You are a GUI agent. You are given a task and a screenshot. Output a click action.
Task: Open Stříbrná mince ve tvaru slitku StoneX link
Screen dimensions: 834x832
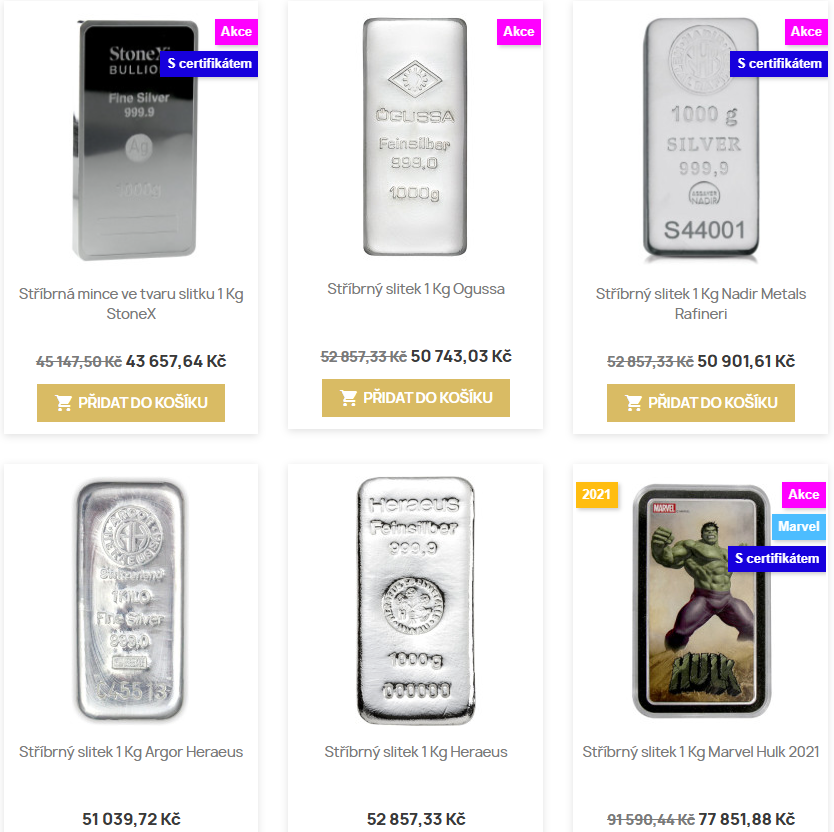(x=131, y=303)
